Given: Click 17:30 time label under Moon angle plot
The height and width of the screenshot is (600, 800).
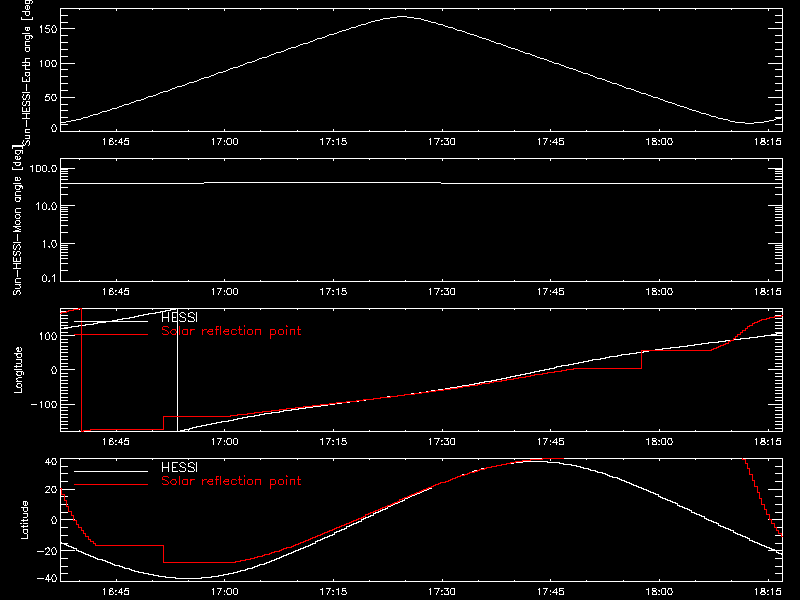Looking at the screenshot, I should pyautogui.click(x=442, y=291).
